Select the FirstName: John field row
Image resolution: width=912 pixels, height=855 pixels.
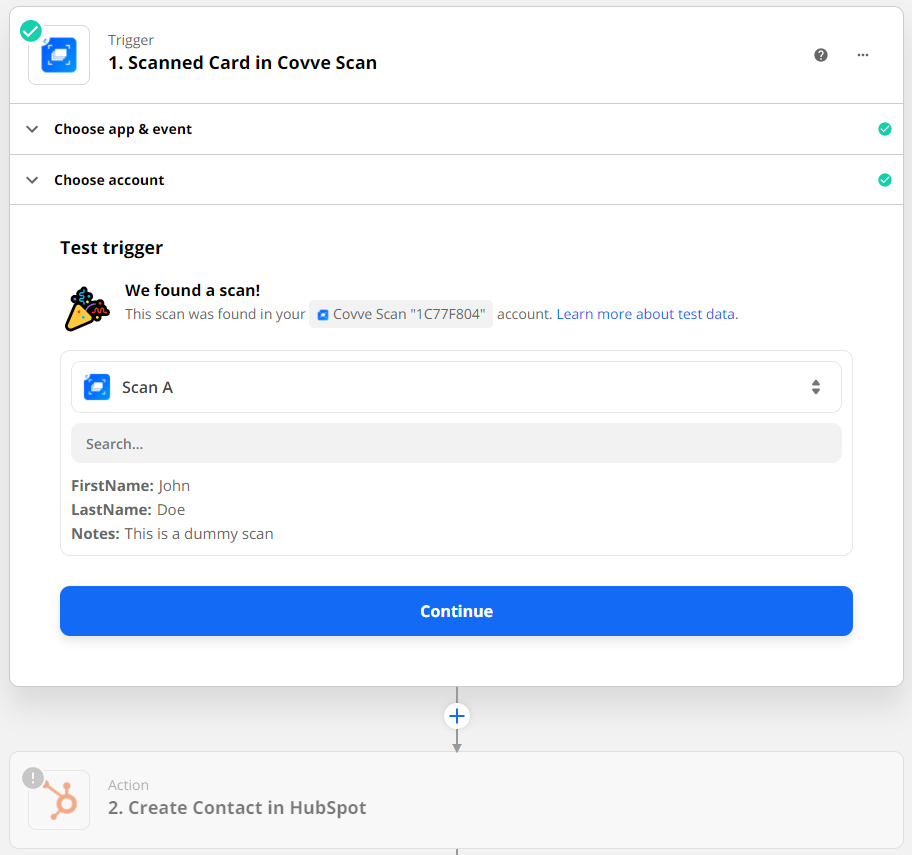[131, 486]
